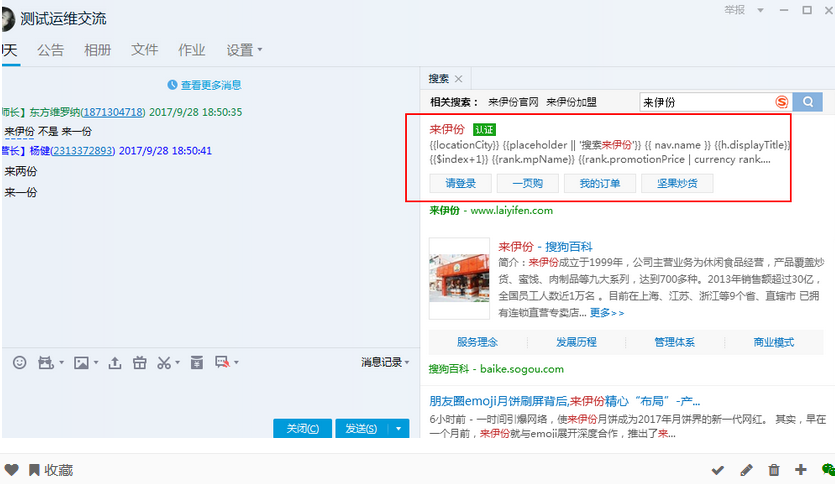Click the chat message 来两份
The height and width of the screenshot is (484, 835).
21,171
